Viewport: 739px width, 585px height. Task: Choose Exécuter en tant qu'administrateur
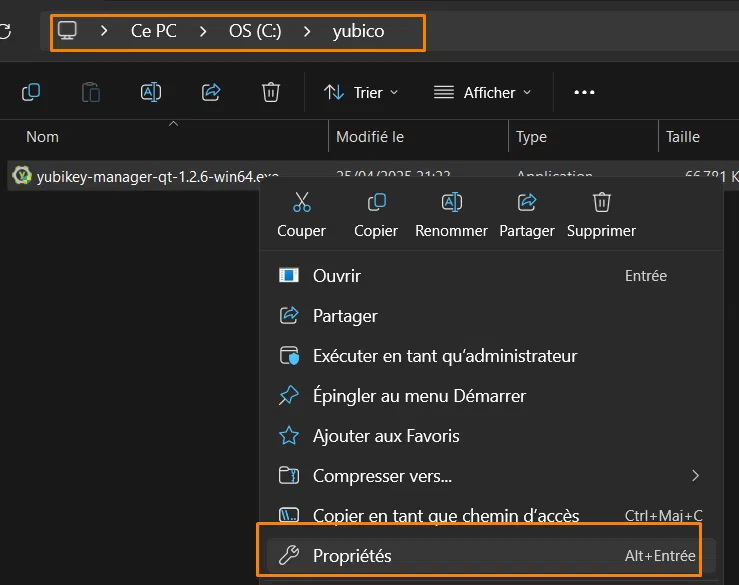click(x=490, y=356)
